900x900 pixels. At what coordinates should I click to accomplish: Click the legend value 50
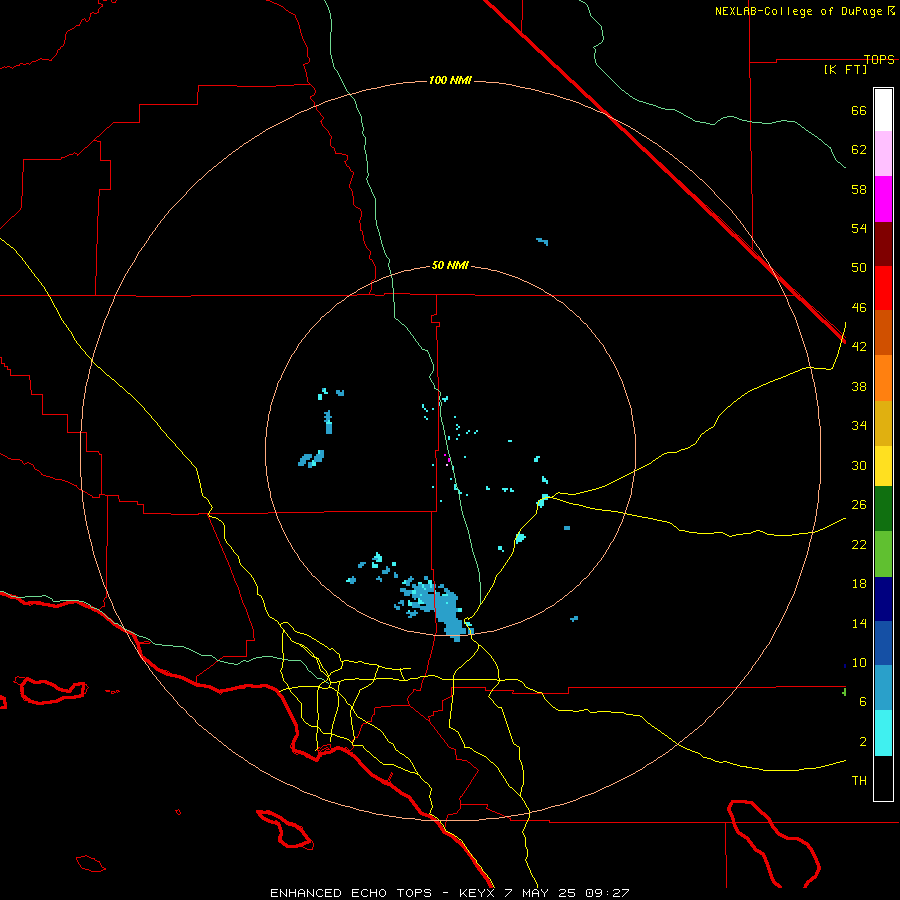click(859, 268)
